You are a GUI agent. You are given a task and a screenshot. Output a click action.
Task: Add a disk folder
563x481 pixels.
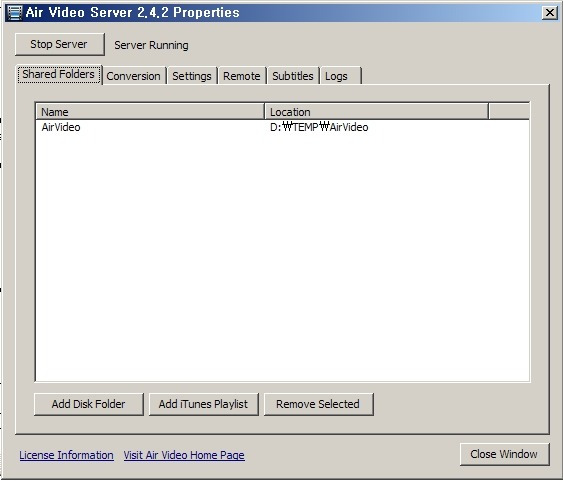point(89,404)
